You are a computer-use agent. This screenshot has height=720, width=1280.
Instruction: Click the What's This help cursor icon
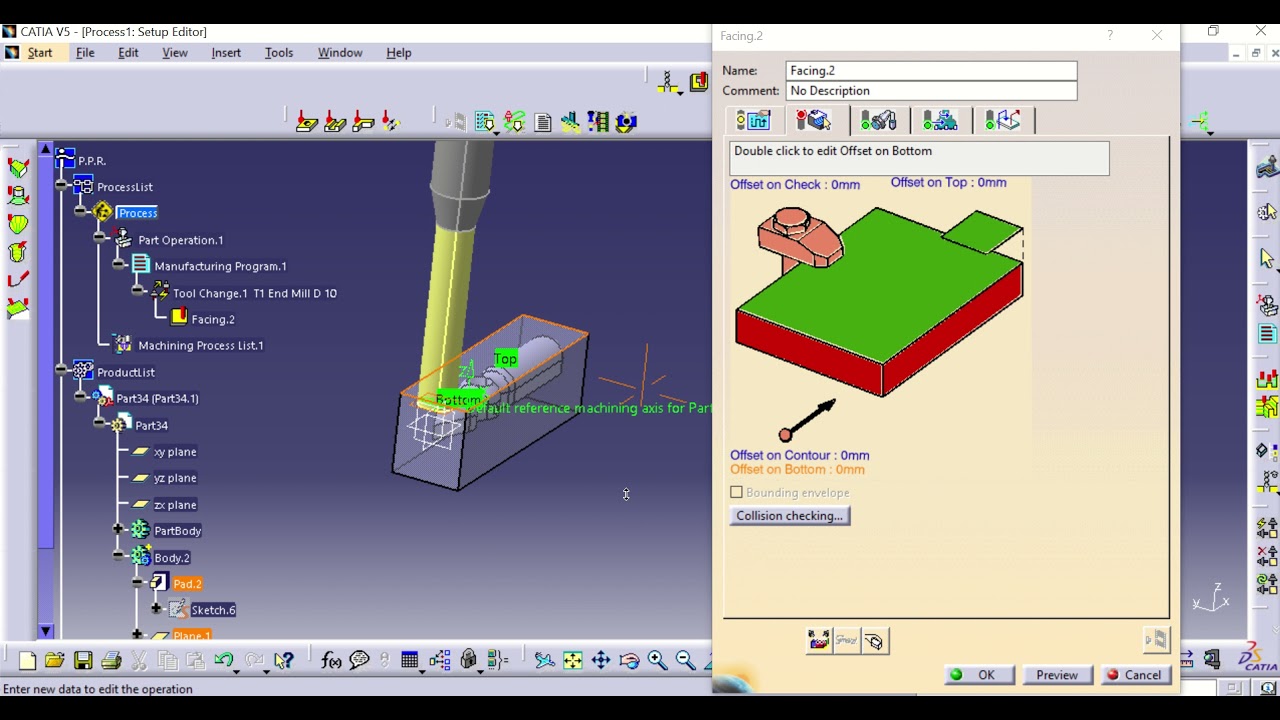coord(284,660)
